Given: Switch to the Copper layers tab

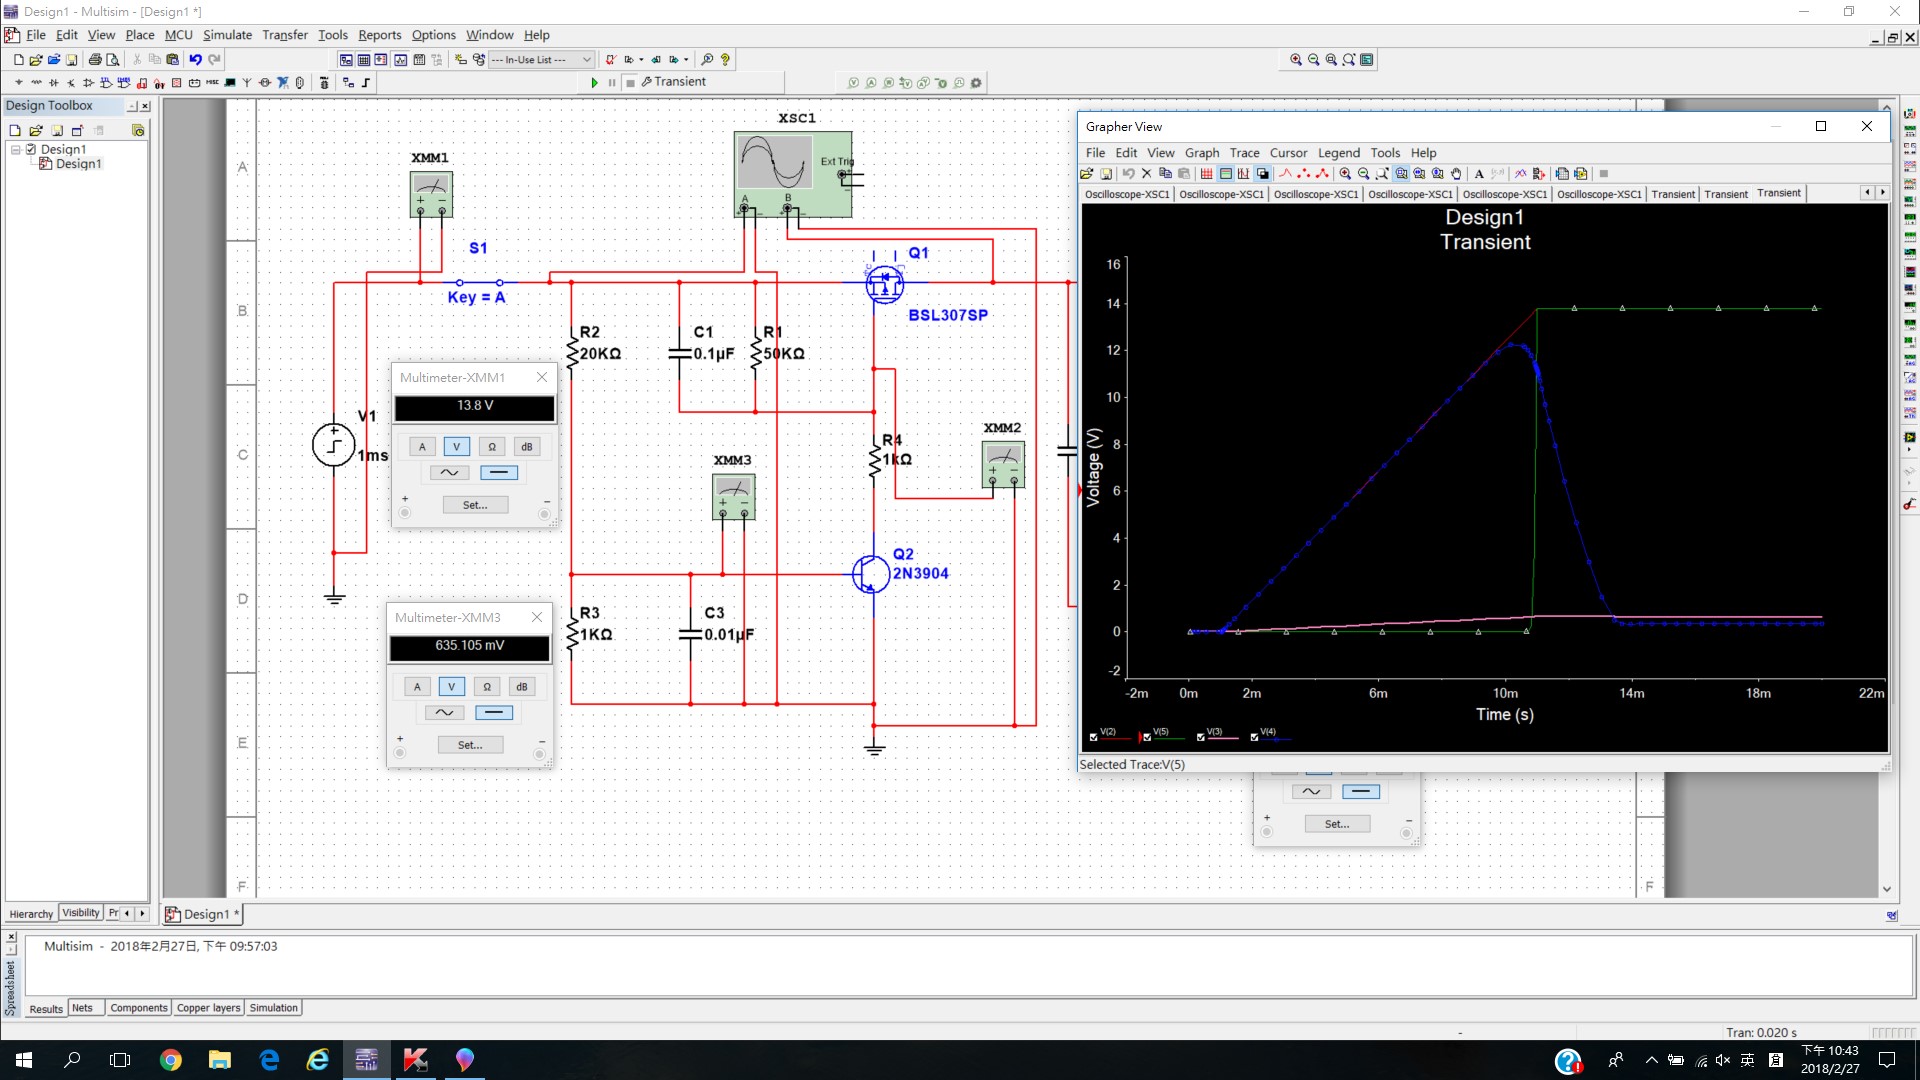Looking at the screenshot, I should 209,1008.
